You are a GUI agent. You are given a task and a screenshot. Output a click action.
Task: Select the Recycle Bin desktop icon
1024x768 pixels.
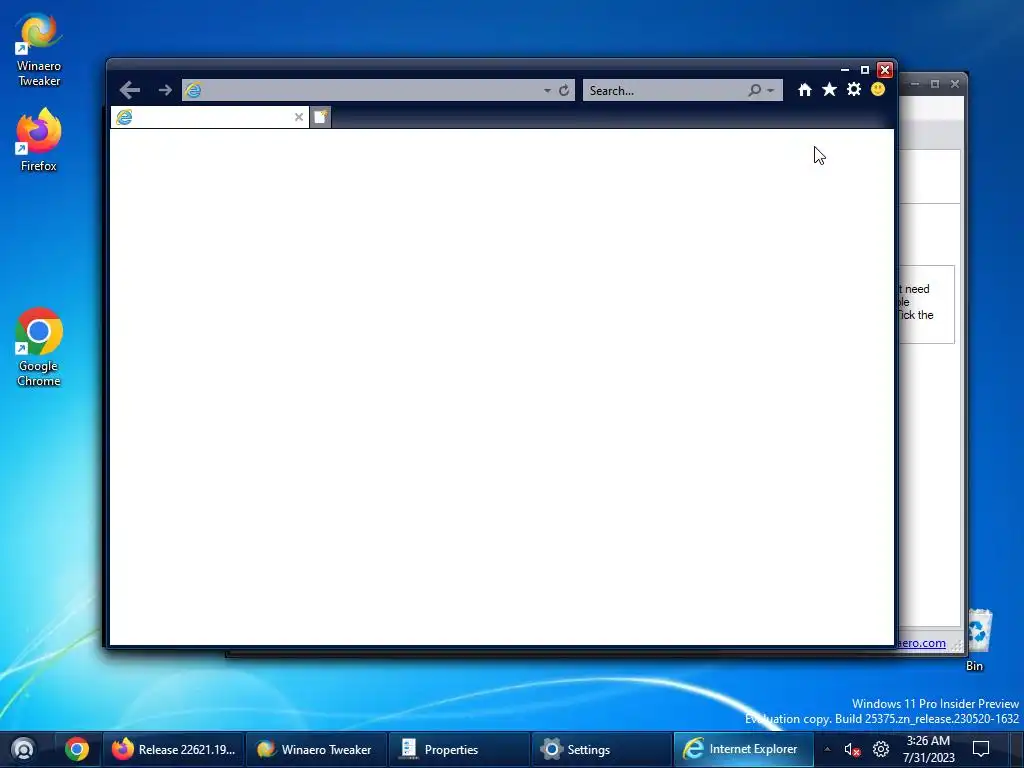click(x=978, y=640)
